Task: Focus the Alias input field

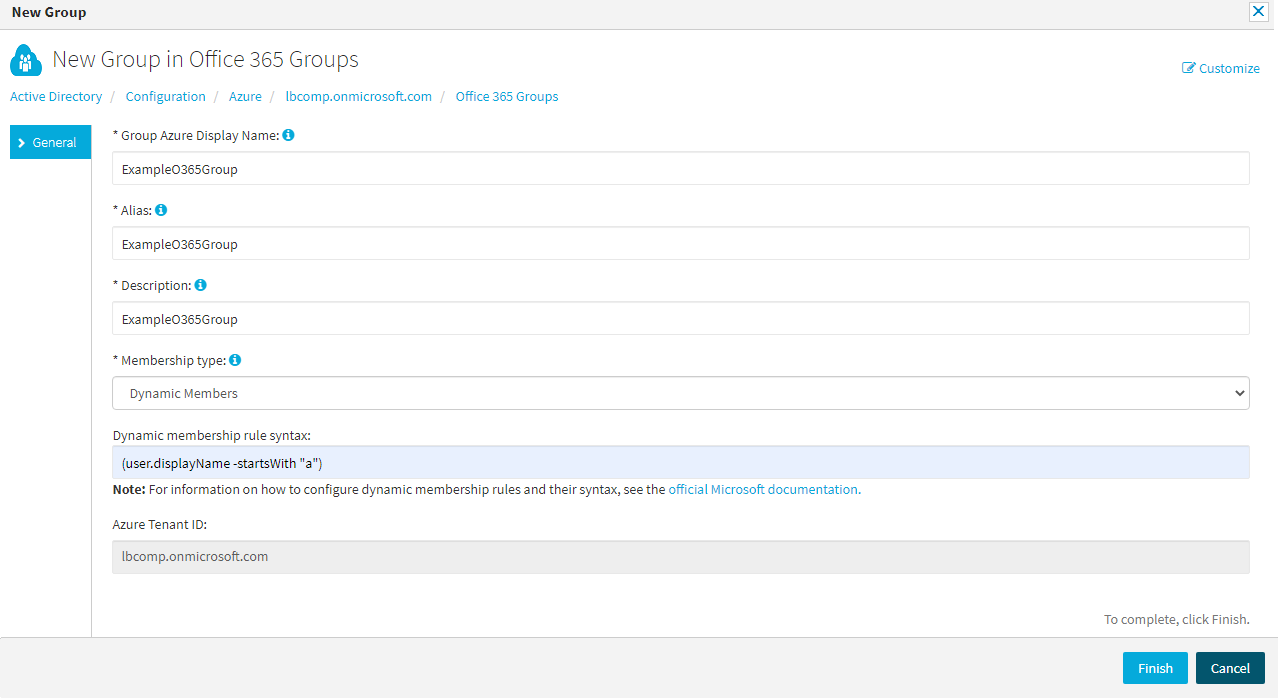Action: pos(681,243)
